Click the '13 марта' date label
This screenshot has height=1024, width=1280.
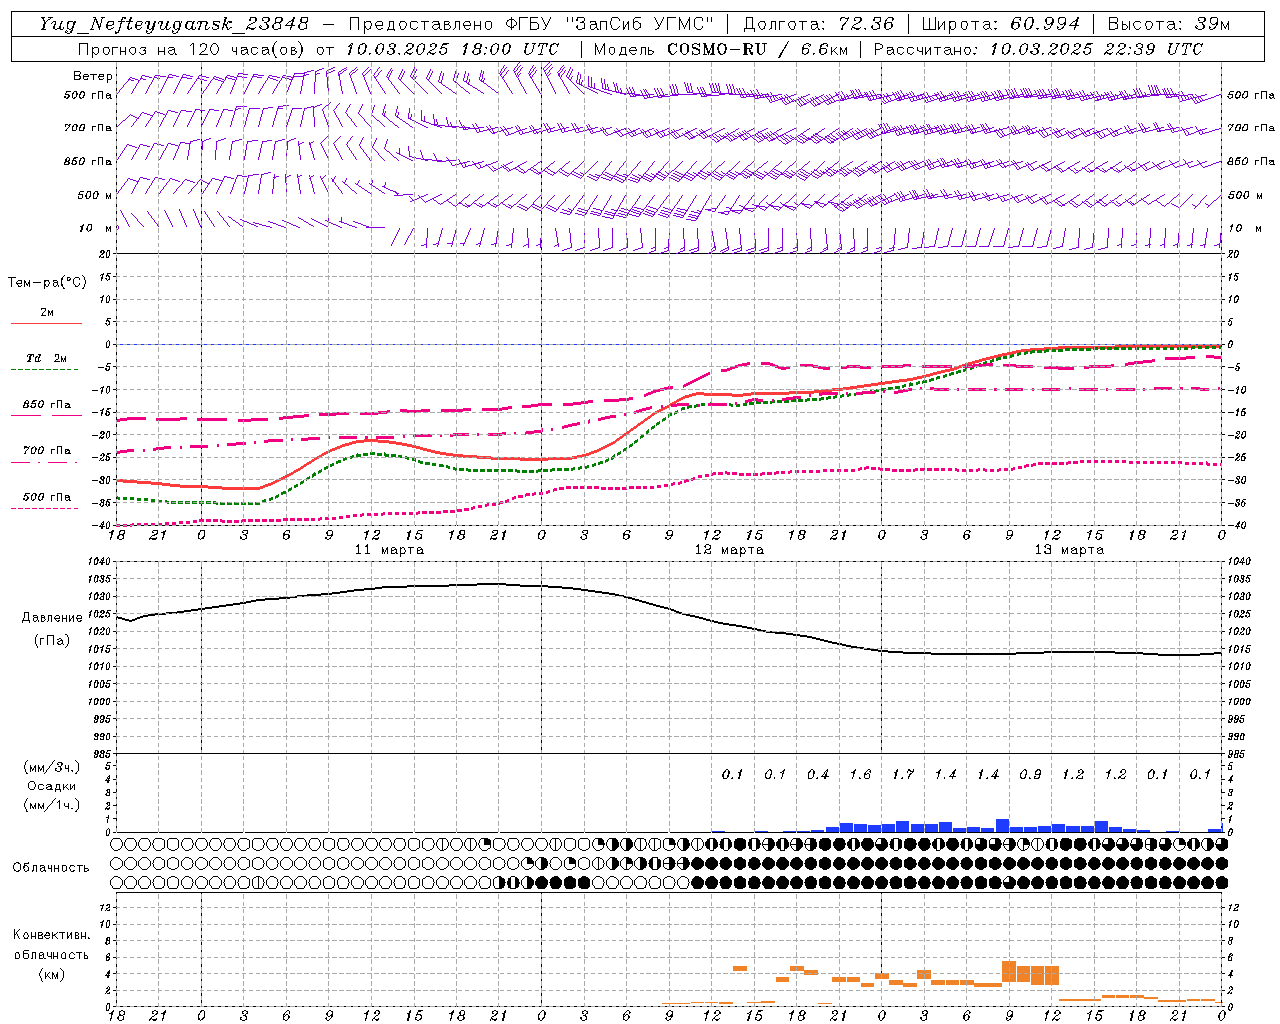[1069, 550]
